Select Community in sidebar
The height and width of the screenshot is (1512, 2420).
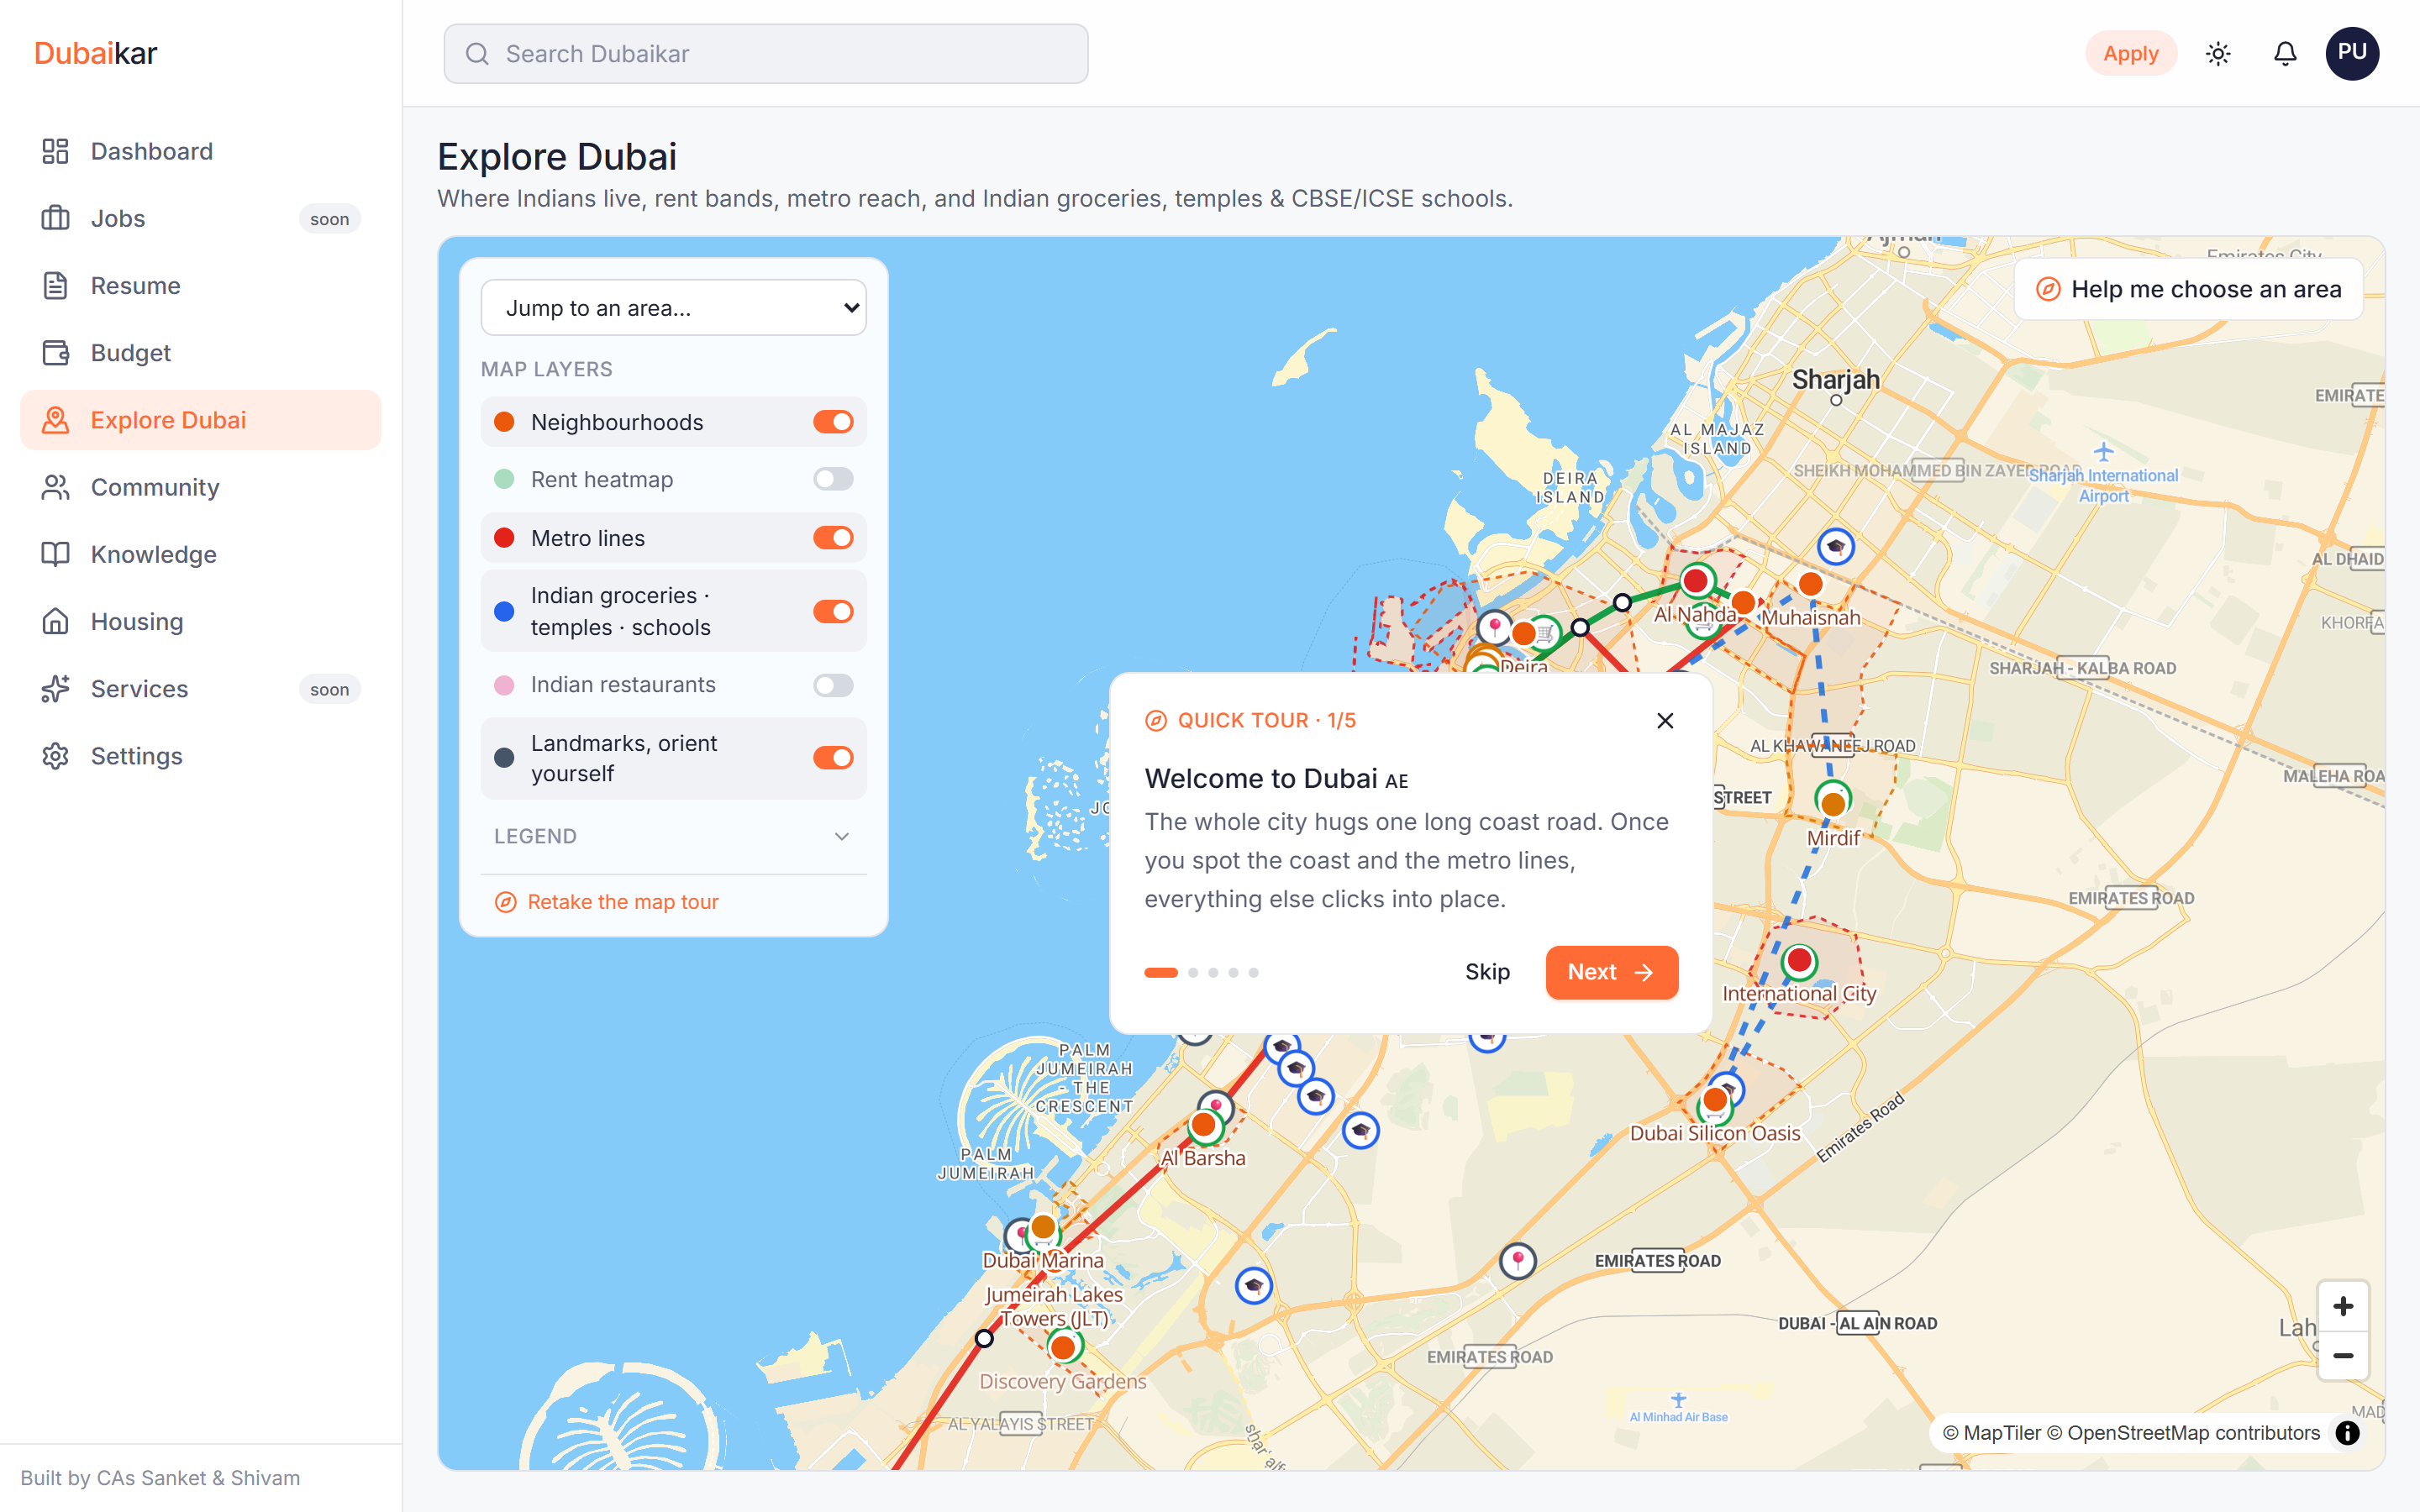200,487
